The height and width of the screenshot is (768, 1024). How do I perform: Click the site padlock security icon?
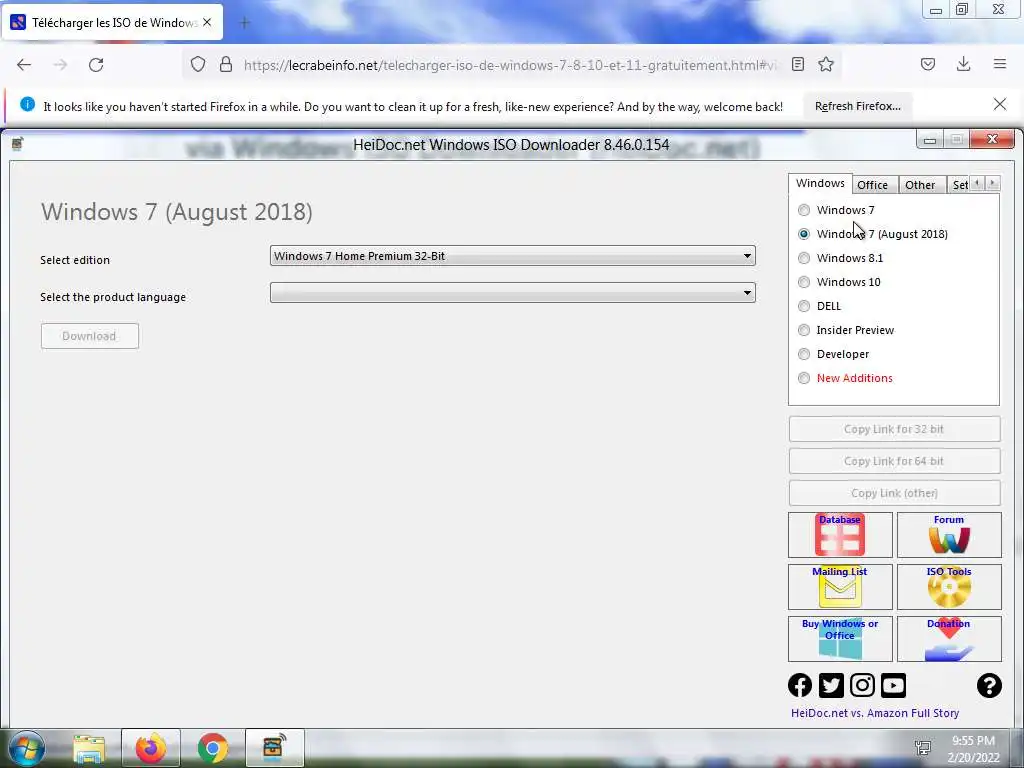pyautogui.click(x=226, y=64)
